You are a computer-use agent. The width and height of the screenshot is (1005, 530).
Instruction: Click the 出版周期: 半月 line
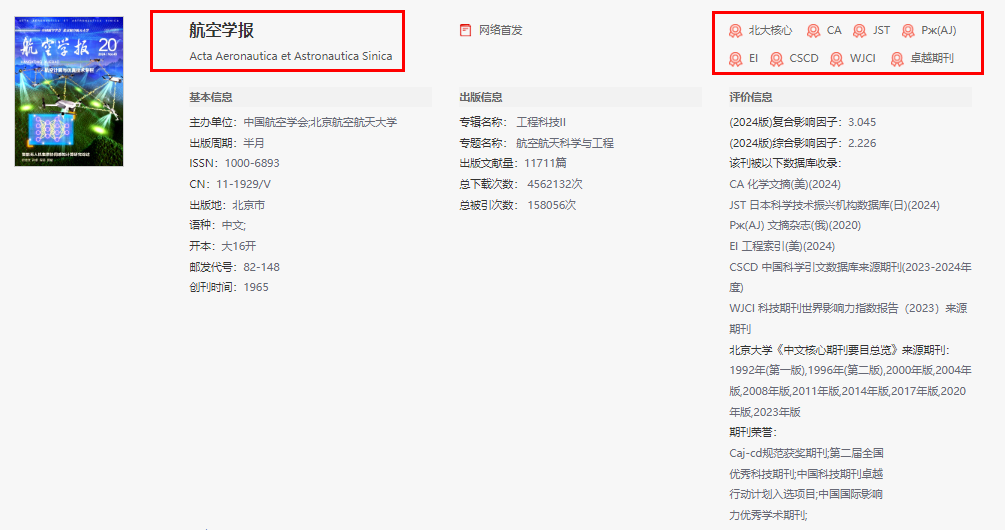(x=227, y=143)
